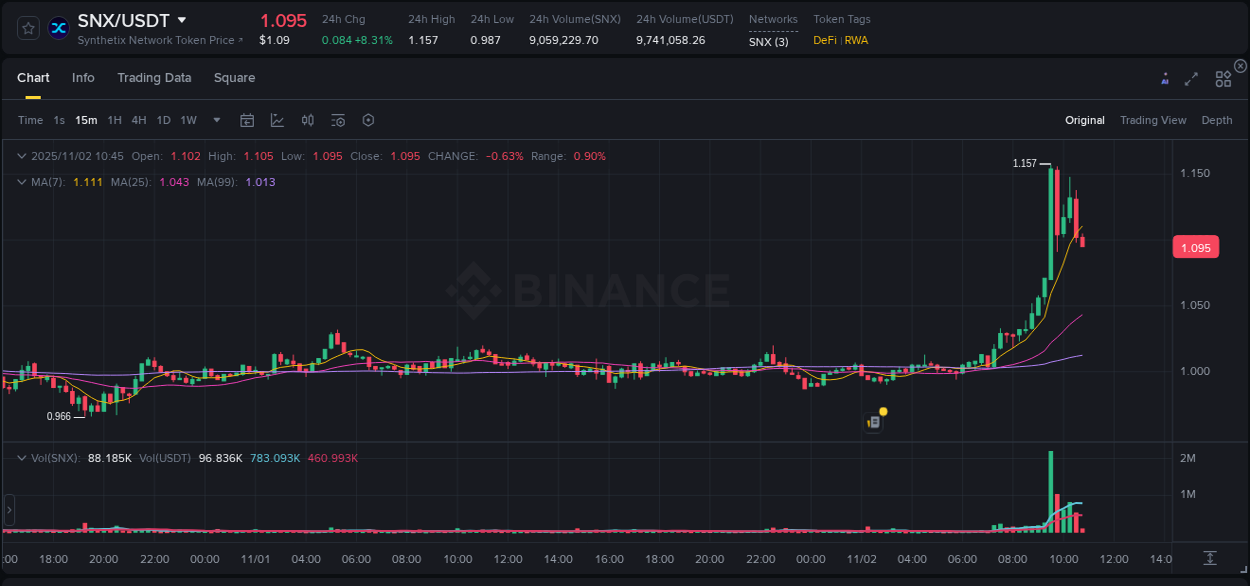Screen dimensions: 1250x586
Task: Open chart settings via hexagon icon
Action: point(368,120)
